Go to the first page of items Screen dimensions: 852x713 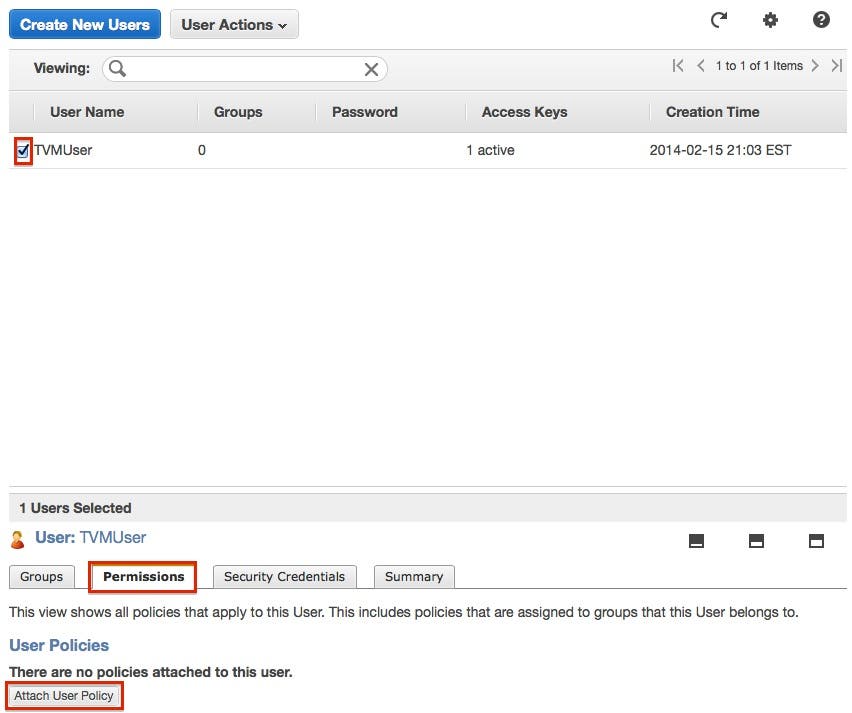[x=678, y=66]
